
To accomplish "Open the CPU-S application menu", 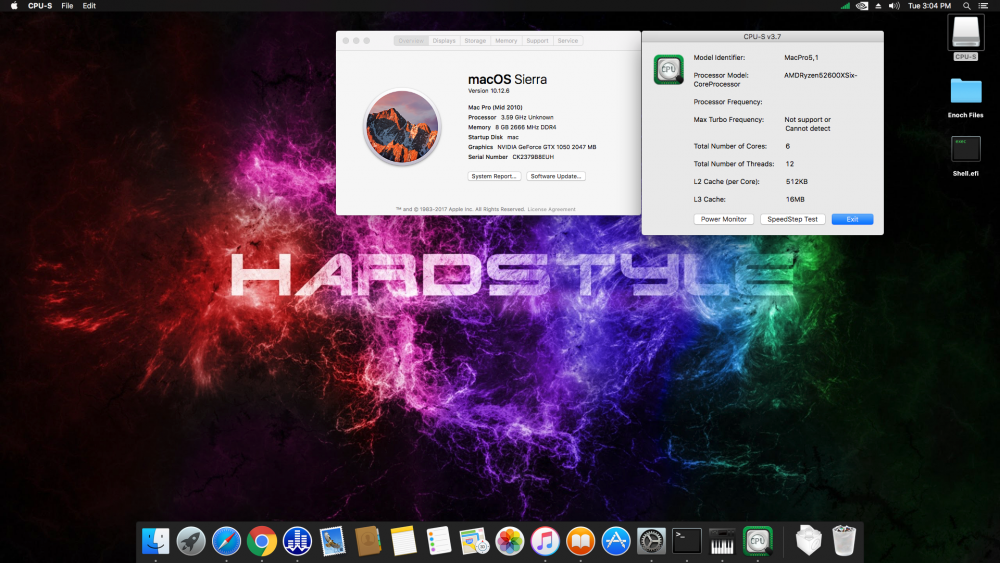I will pos(40,6).
